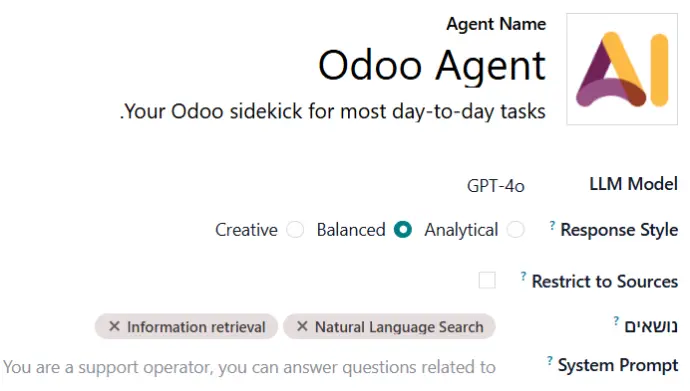The height and width of the screenshot is (391, 690).
Task: Click the Information retrieval tag label
Action: tap(196, 327)
